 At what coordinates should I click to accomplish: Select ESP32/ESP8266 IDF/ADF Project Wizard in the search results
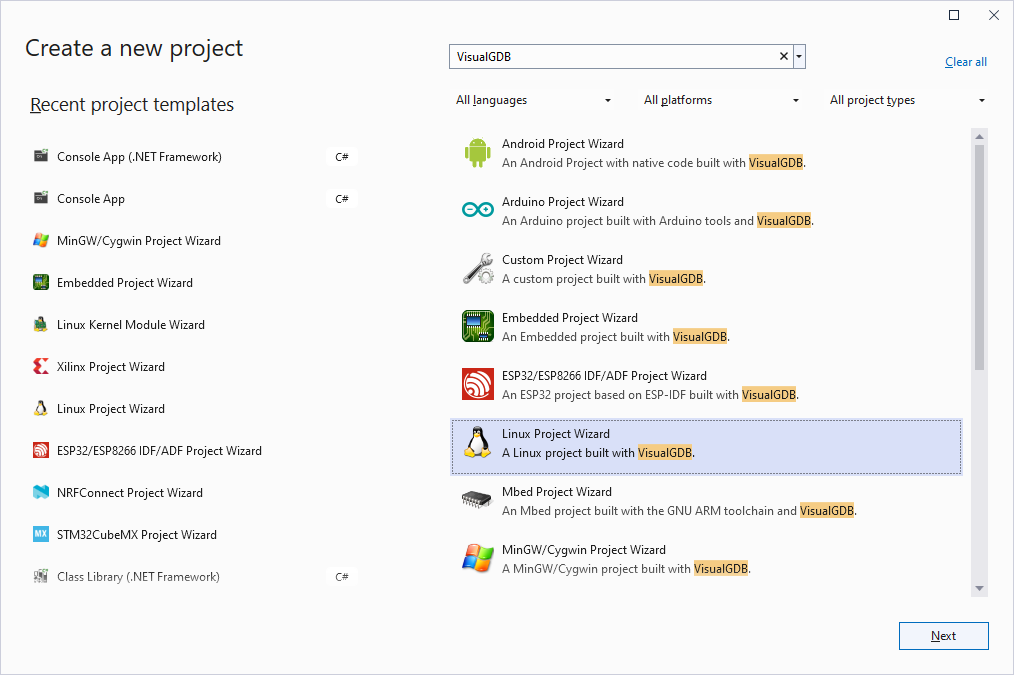click(706, 385)
